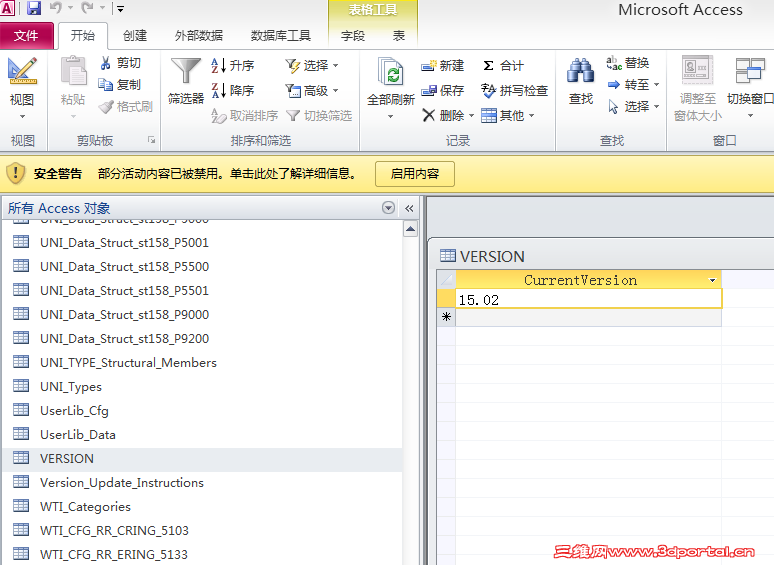Open the 筛选器 funnel filter icon

pos(185,71)
